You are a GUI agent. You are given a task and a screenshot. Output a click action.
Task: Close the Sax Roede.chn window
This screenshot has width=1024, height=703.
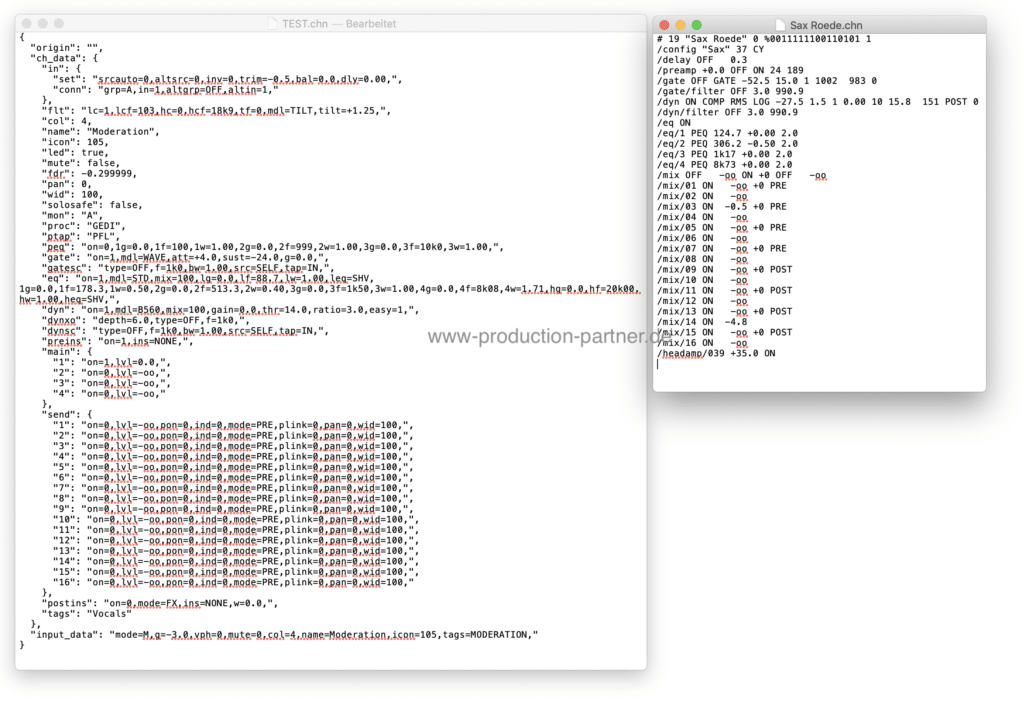[x=664, y=24]
